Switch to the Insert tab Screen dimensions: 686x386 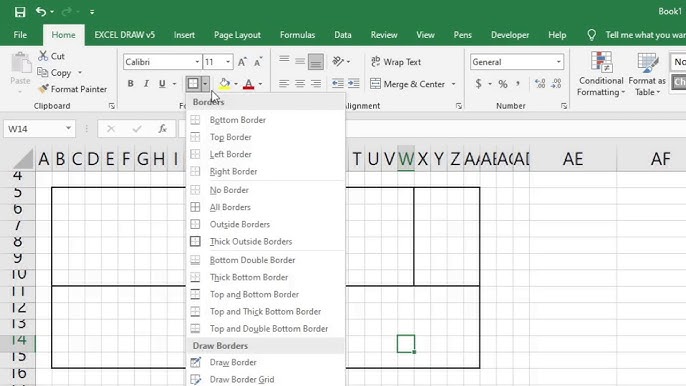[184, 35]
